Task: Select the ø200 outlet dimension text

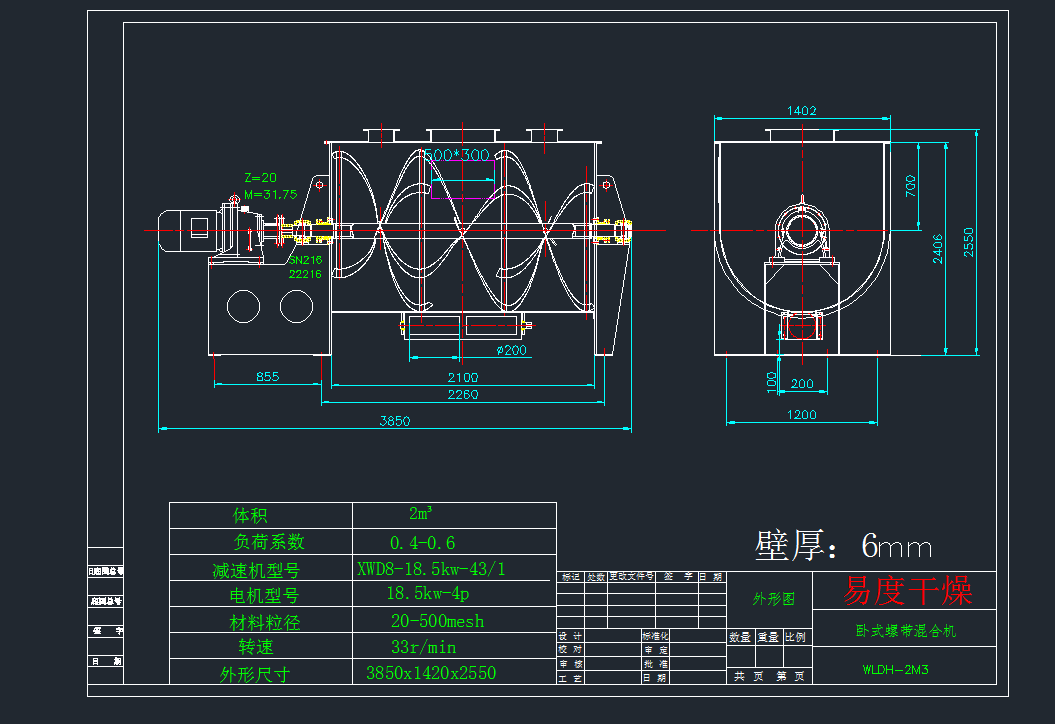Action: [511, 350]
